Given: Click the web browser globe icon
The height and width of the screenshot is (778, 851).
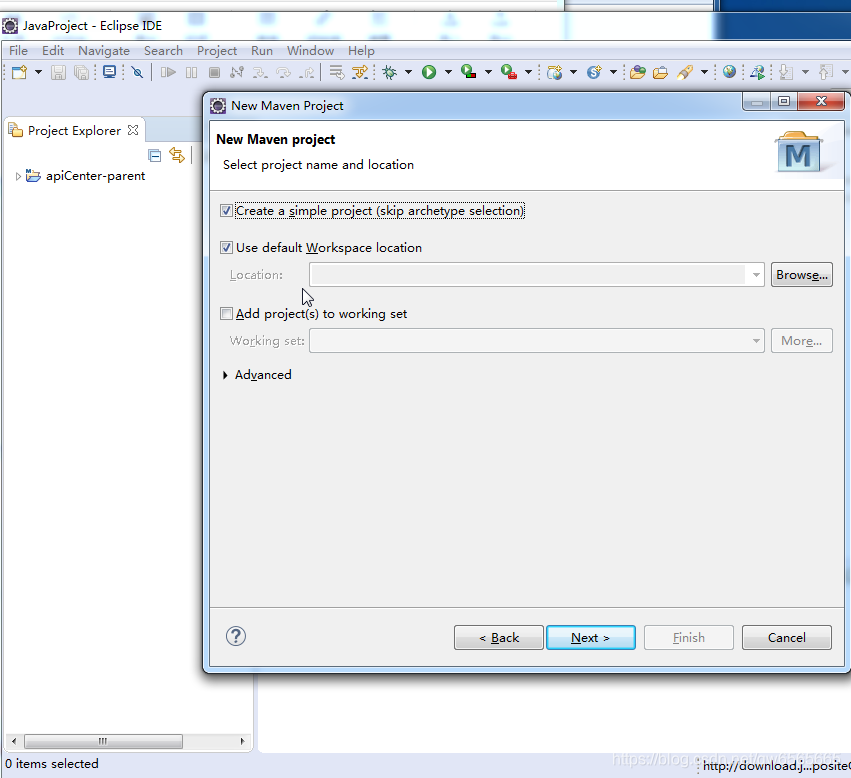Looking at the screenshot, I should tap(729, 72).
